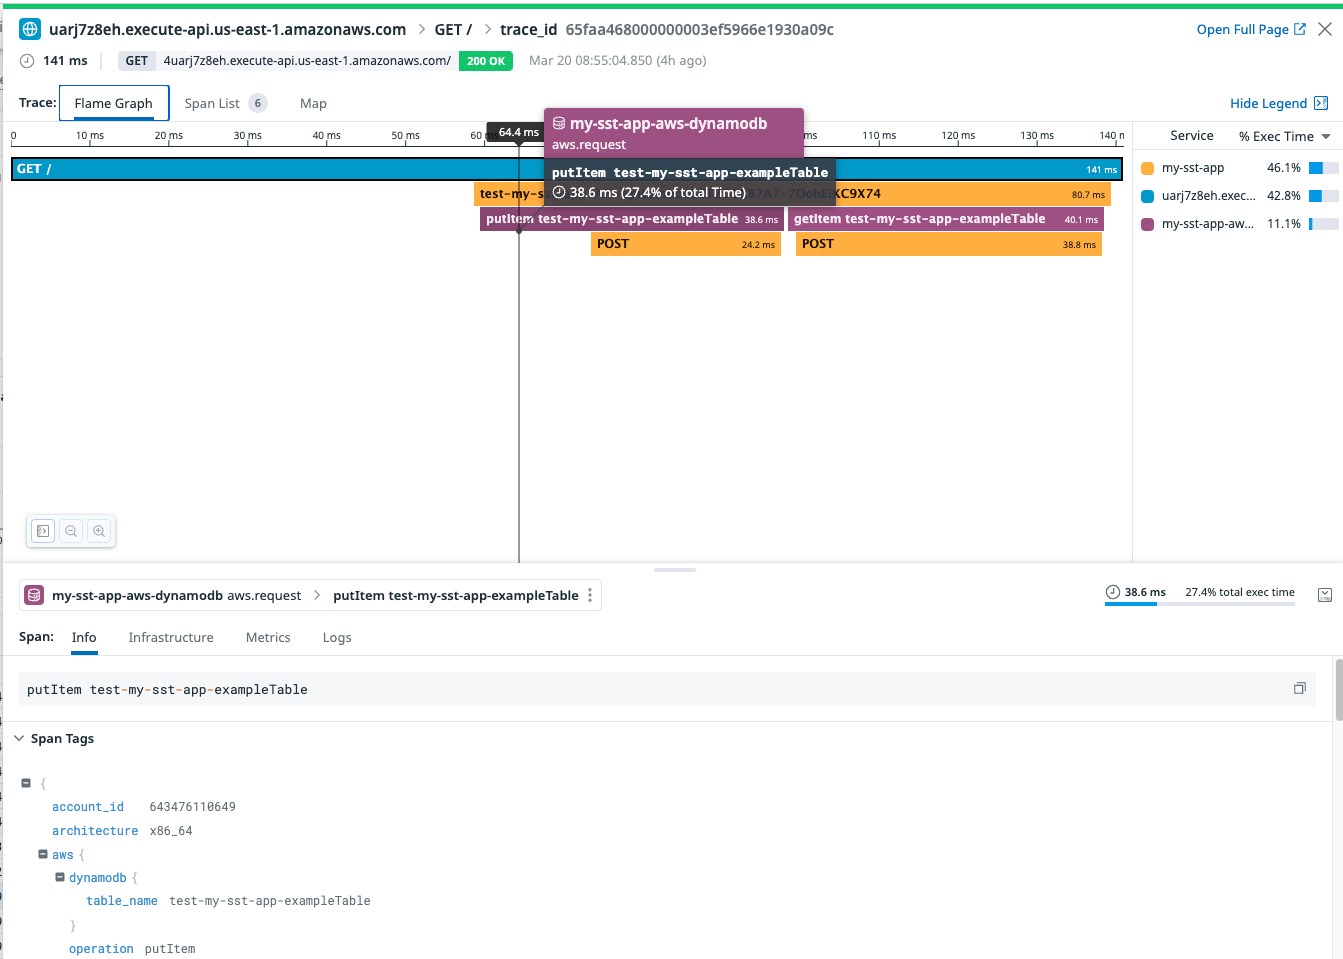Select the POST span of 38.8 ms
The image size is (1343, 959).
[949, 244]
